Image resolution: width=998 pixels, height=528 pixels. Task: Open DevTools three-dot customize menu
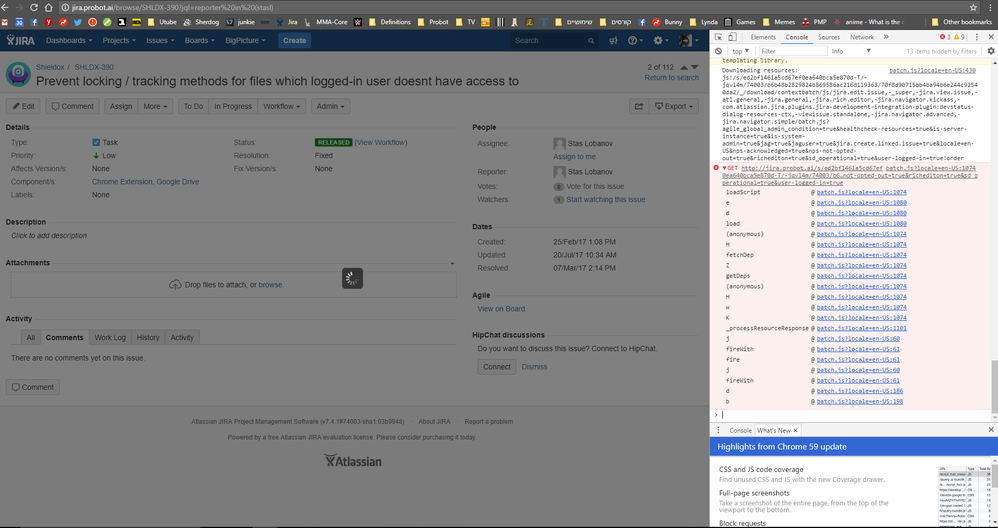(x=977, y=37)
